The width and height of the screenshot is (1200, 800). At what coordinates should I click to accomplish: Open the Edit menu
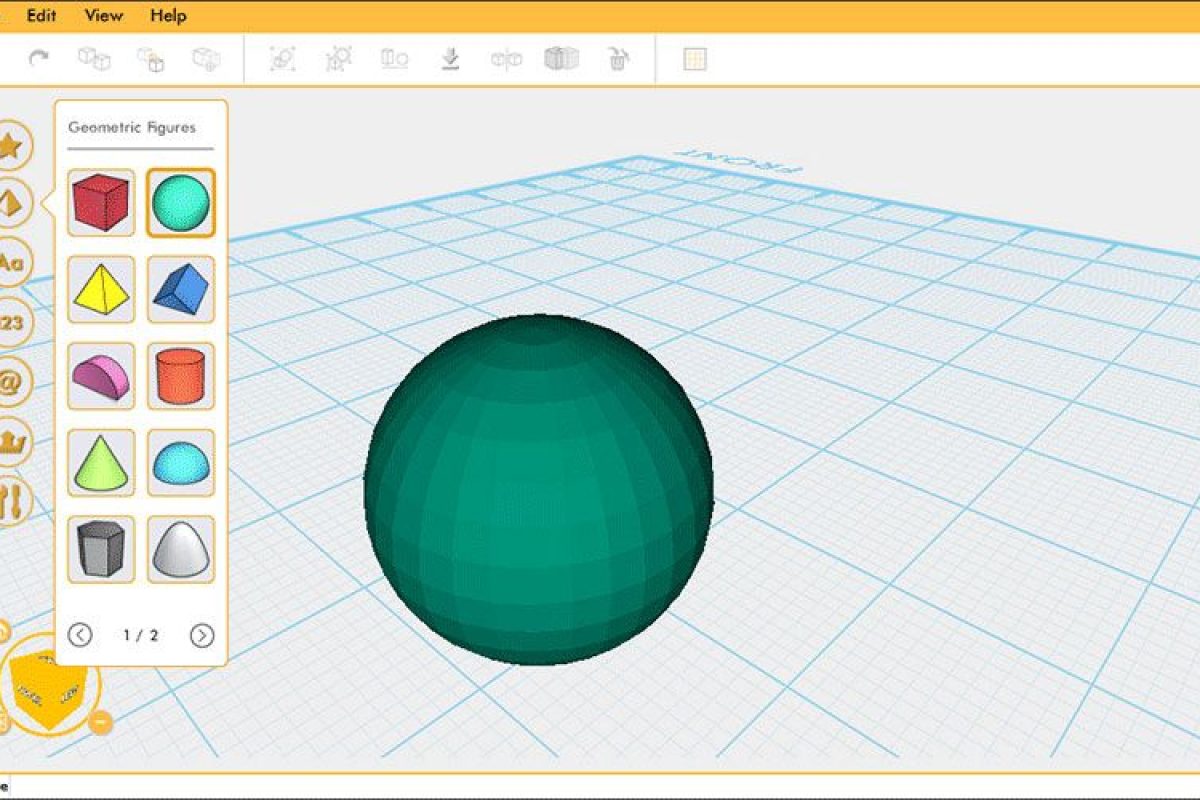coord(41,16)
